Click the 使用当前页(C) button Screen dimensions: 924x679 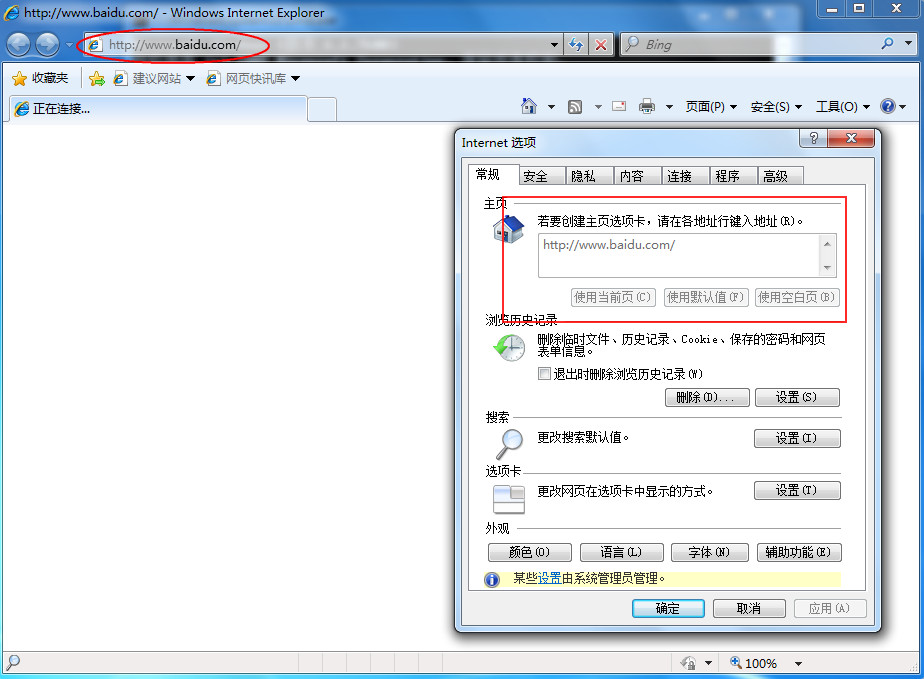pos(612,297)
